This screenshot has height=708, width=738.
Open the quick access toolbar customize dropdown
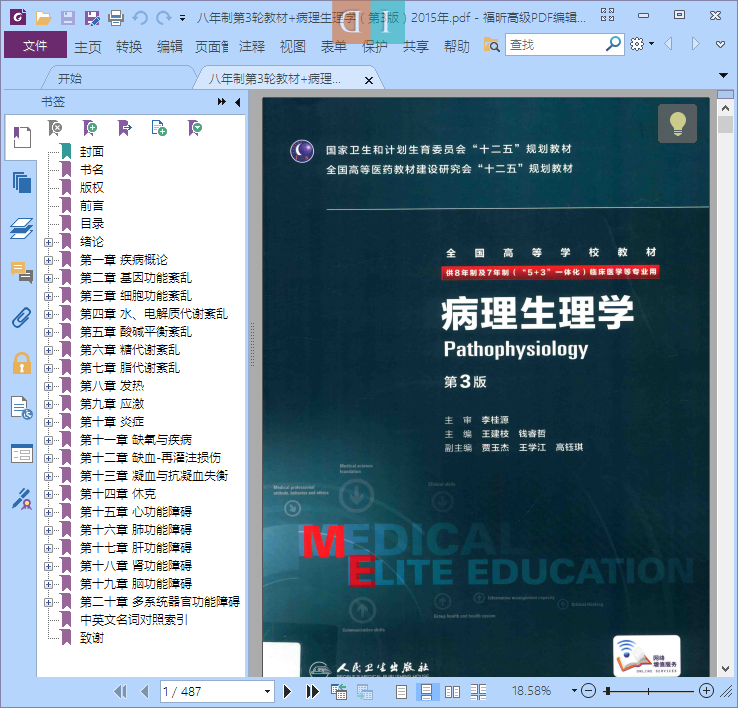pyautogui.click(x=182, y=19)
